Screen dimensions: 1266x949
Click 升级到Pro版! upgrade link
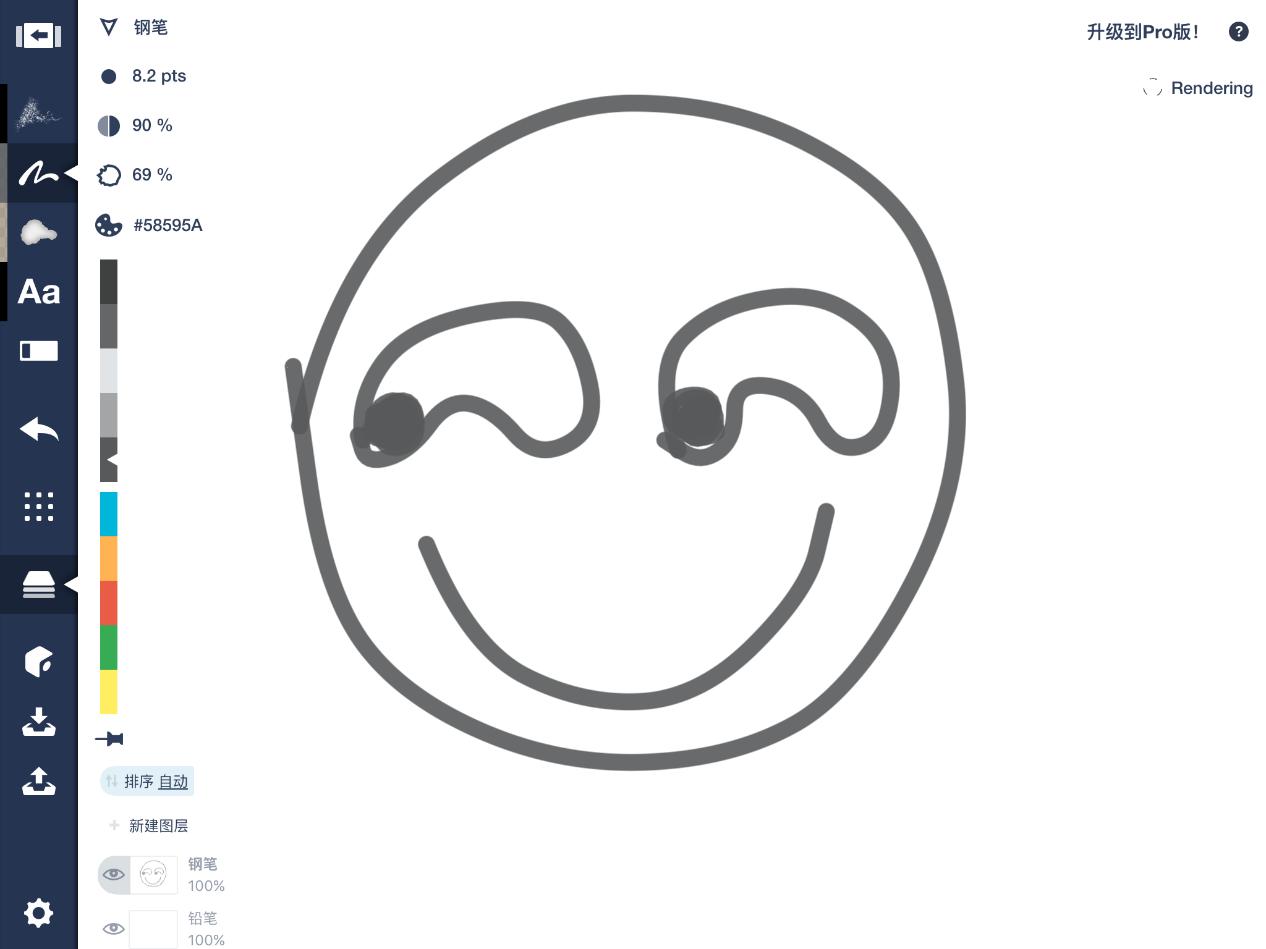click(x=1143, y=32)
